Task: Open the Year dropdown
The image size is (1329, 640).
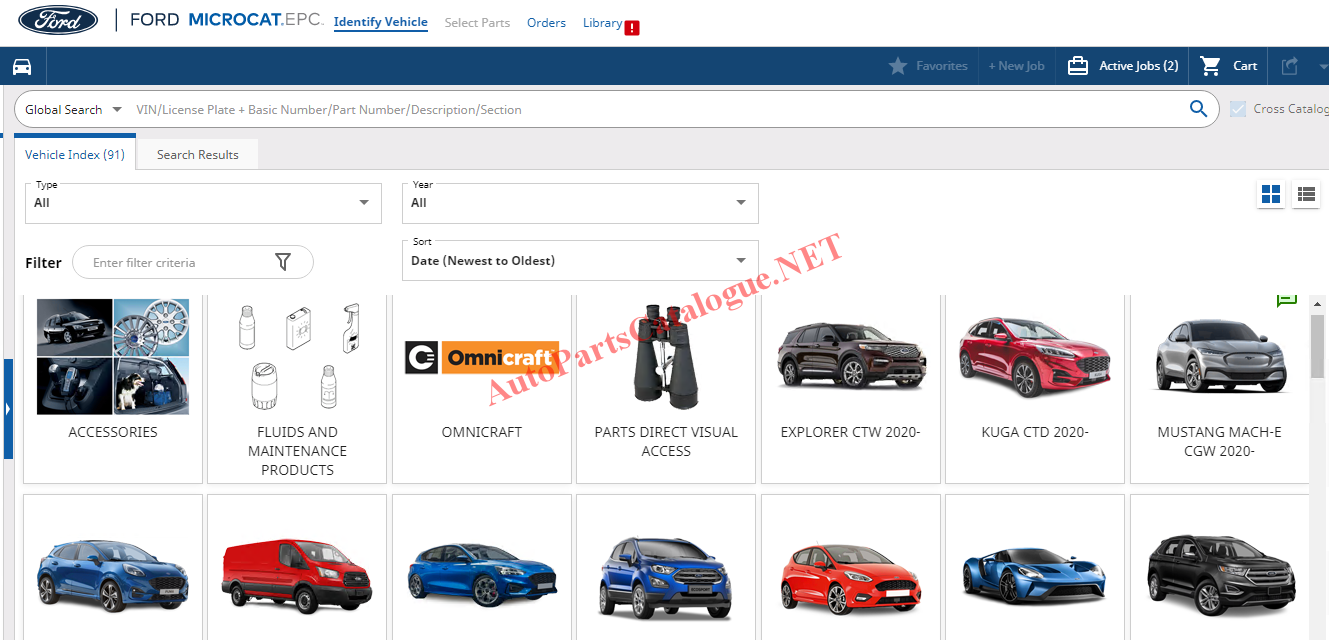Action: (x=580, y=203)
